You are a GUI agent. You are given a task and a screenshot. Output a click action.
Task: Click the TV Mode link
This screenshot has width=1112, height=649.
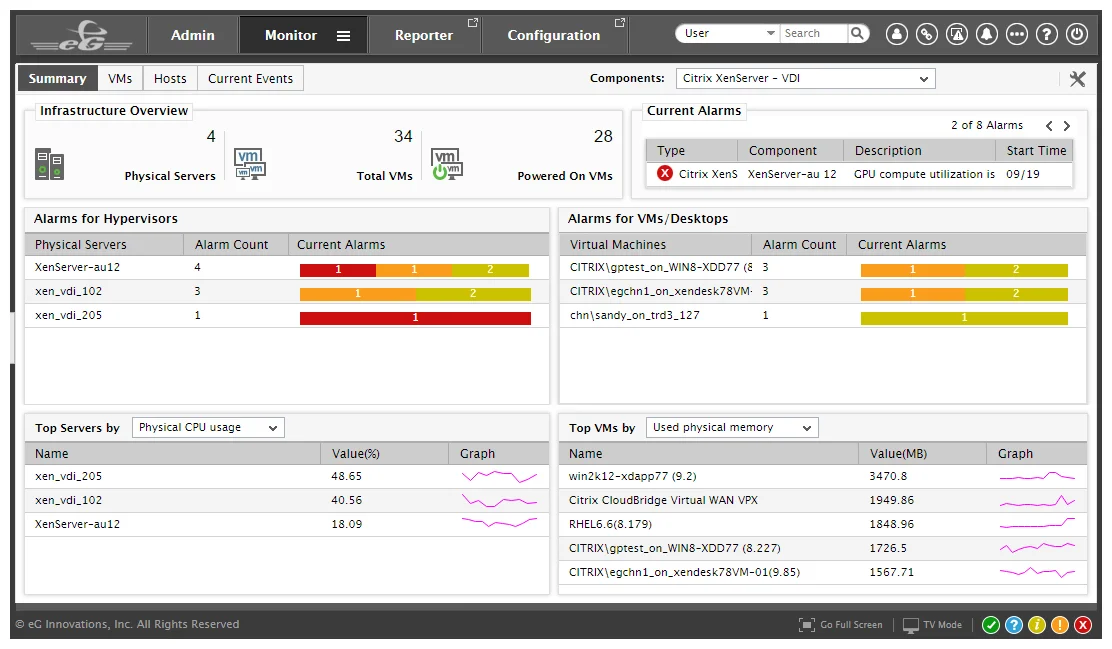point(943,625)
